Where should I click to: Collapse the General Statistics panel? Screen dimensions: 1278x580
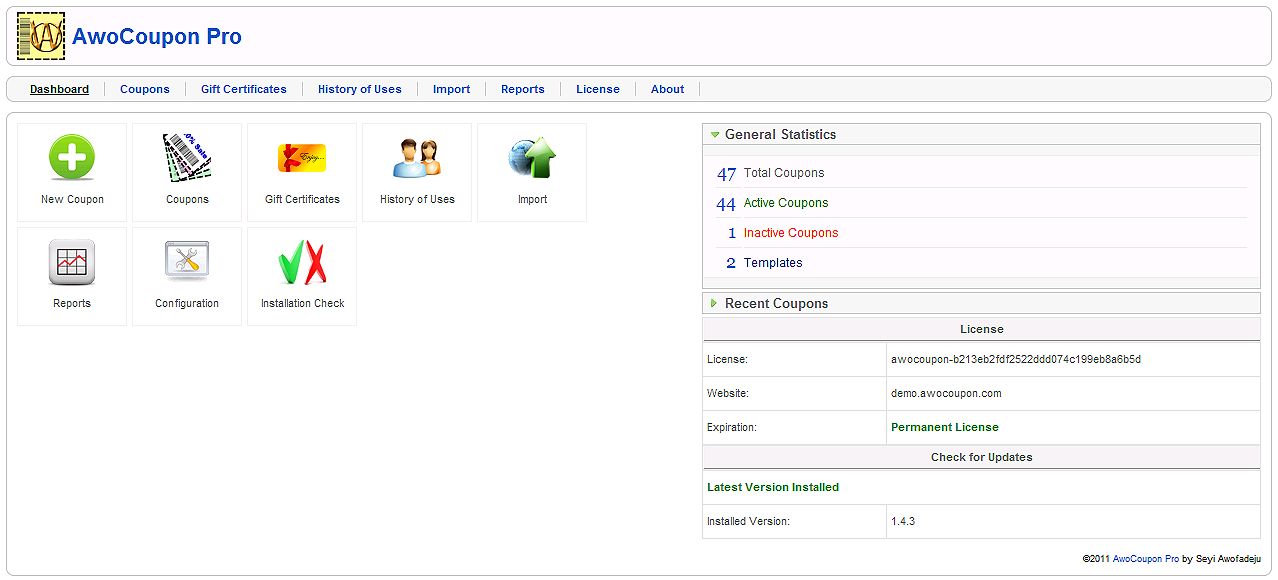pos(981,134)
